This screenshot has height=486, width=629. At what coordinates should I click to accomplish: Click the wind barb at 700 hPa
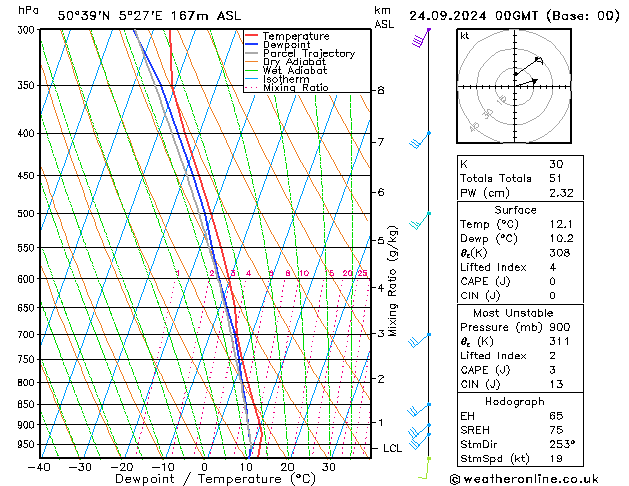(419, 340)
